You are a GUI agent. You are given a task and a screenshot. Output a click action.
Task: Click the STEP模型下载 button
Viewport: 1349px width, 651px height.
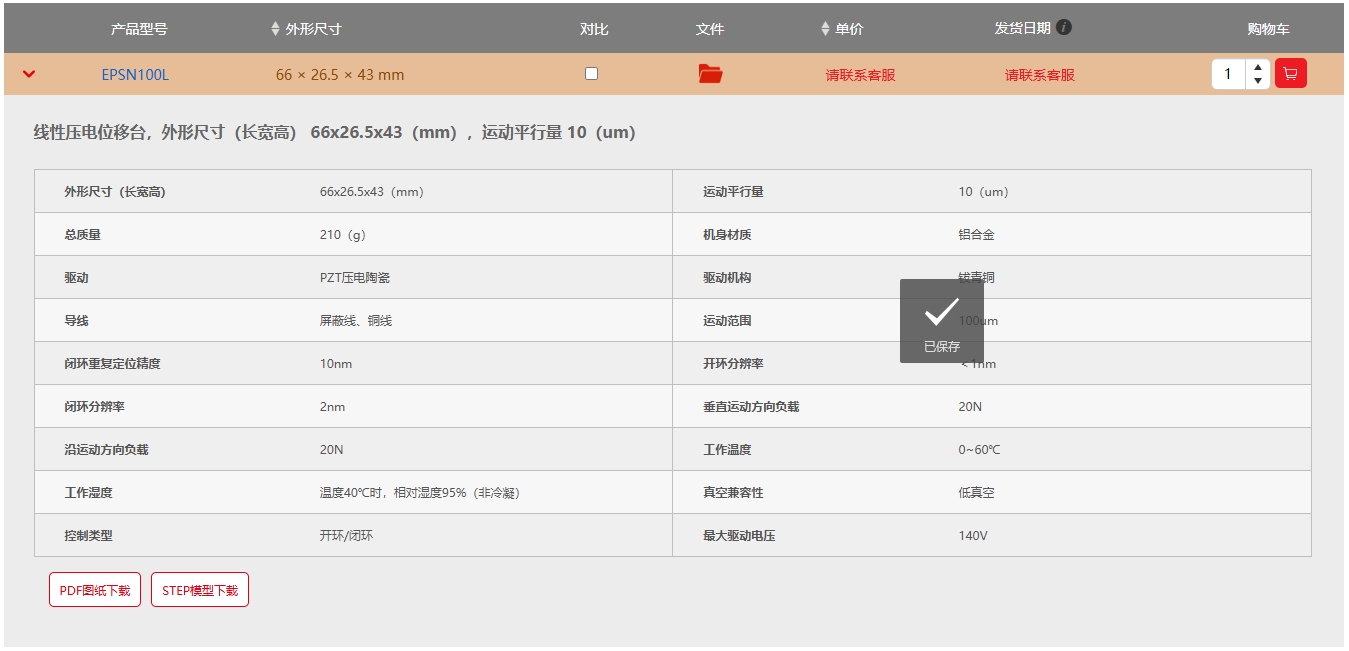click(200, 590)
